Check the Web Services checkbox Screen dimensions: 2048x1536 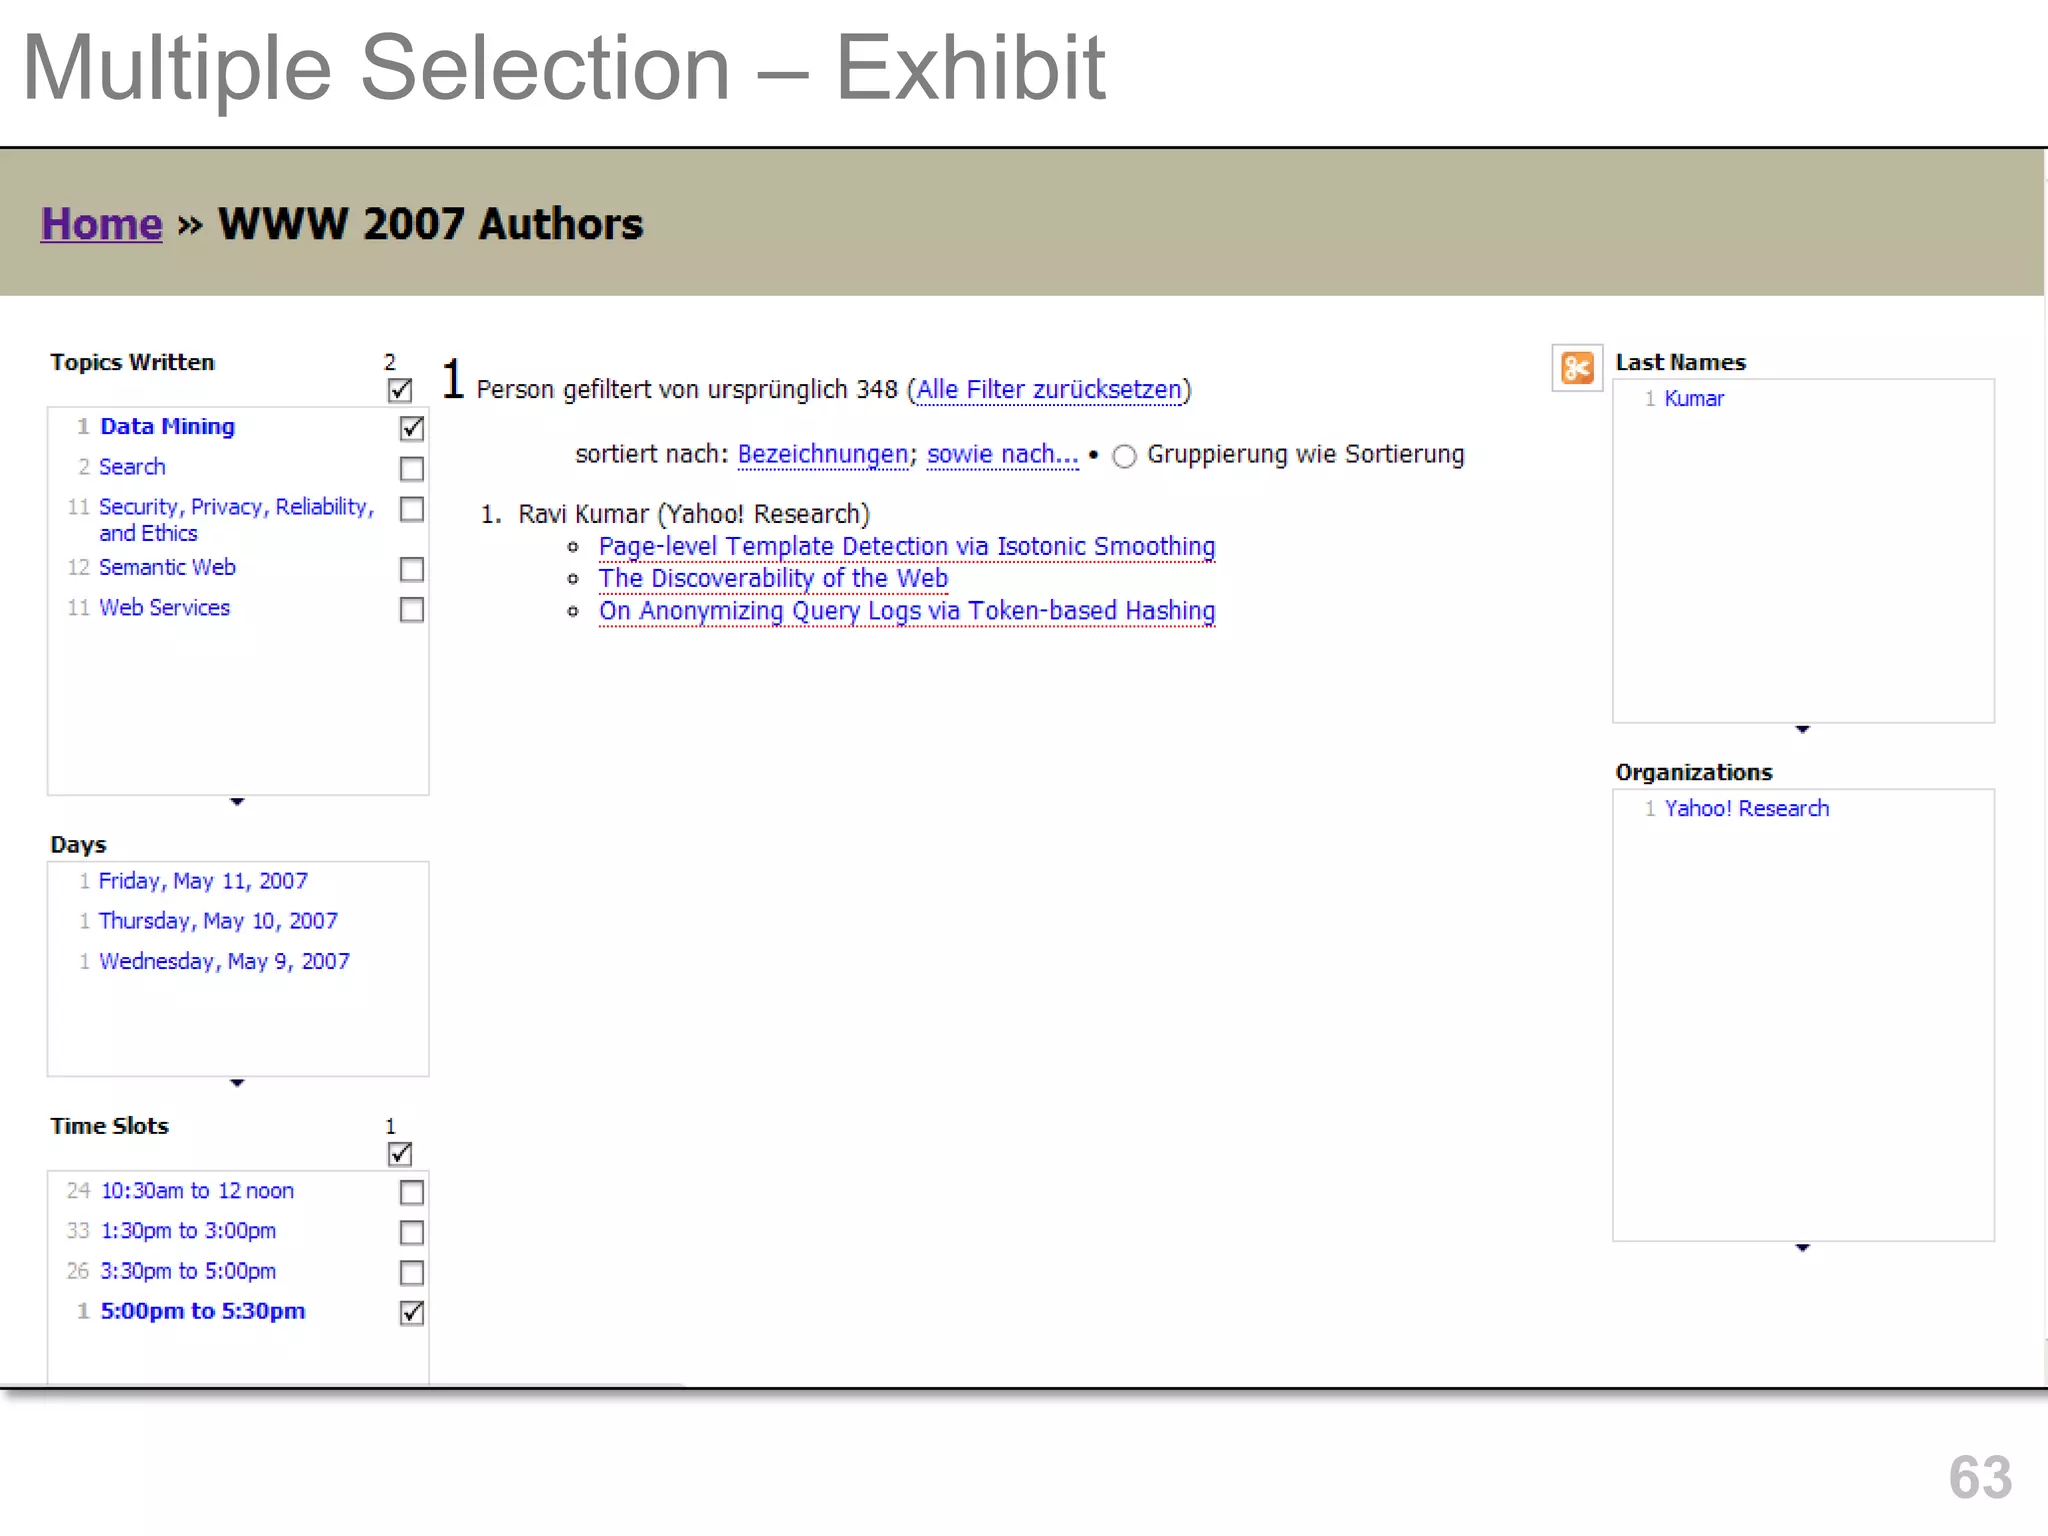411,609
